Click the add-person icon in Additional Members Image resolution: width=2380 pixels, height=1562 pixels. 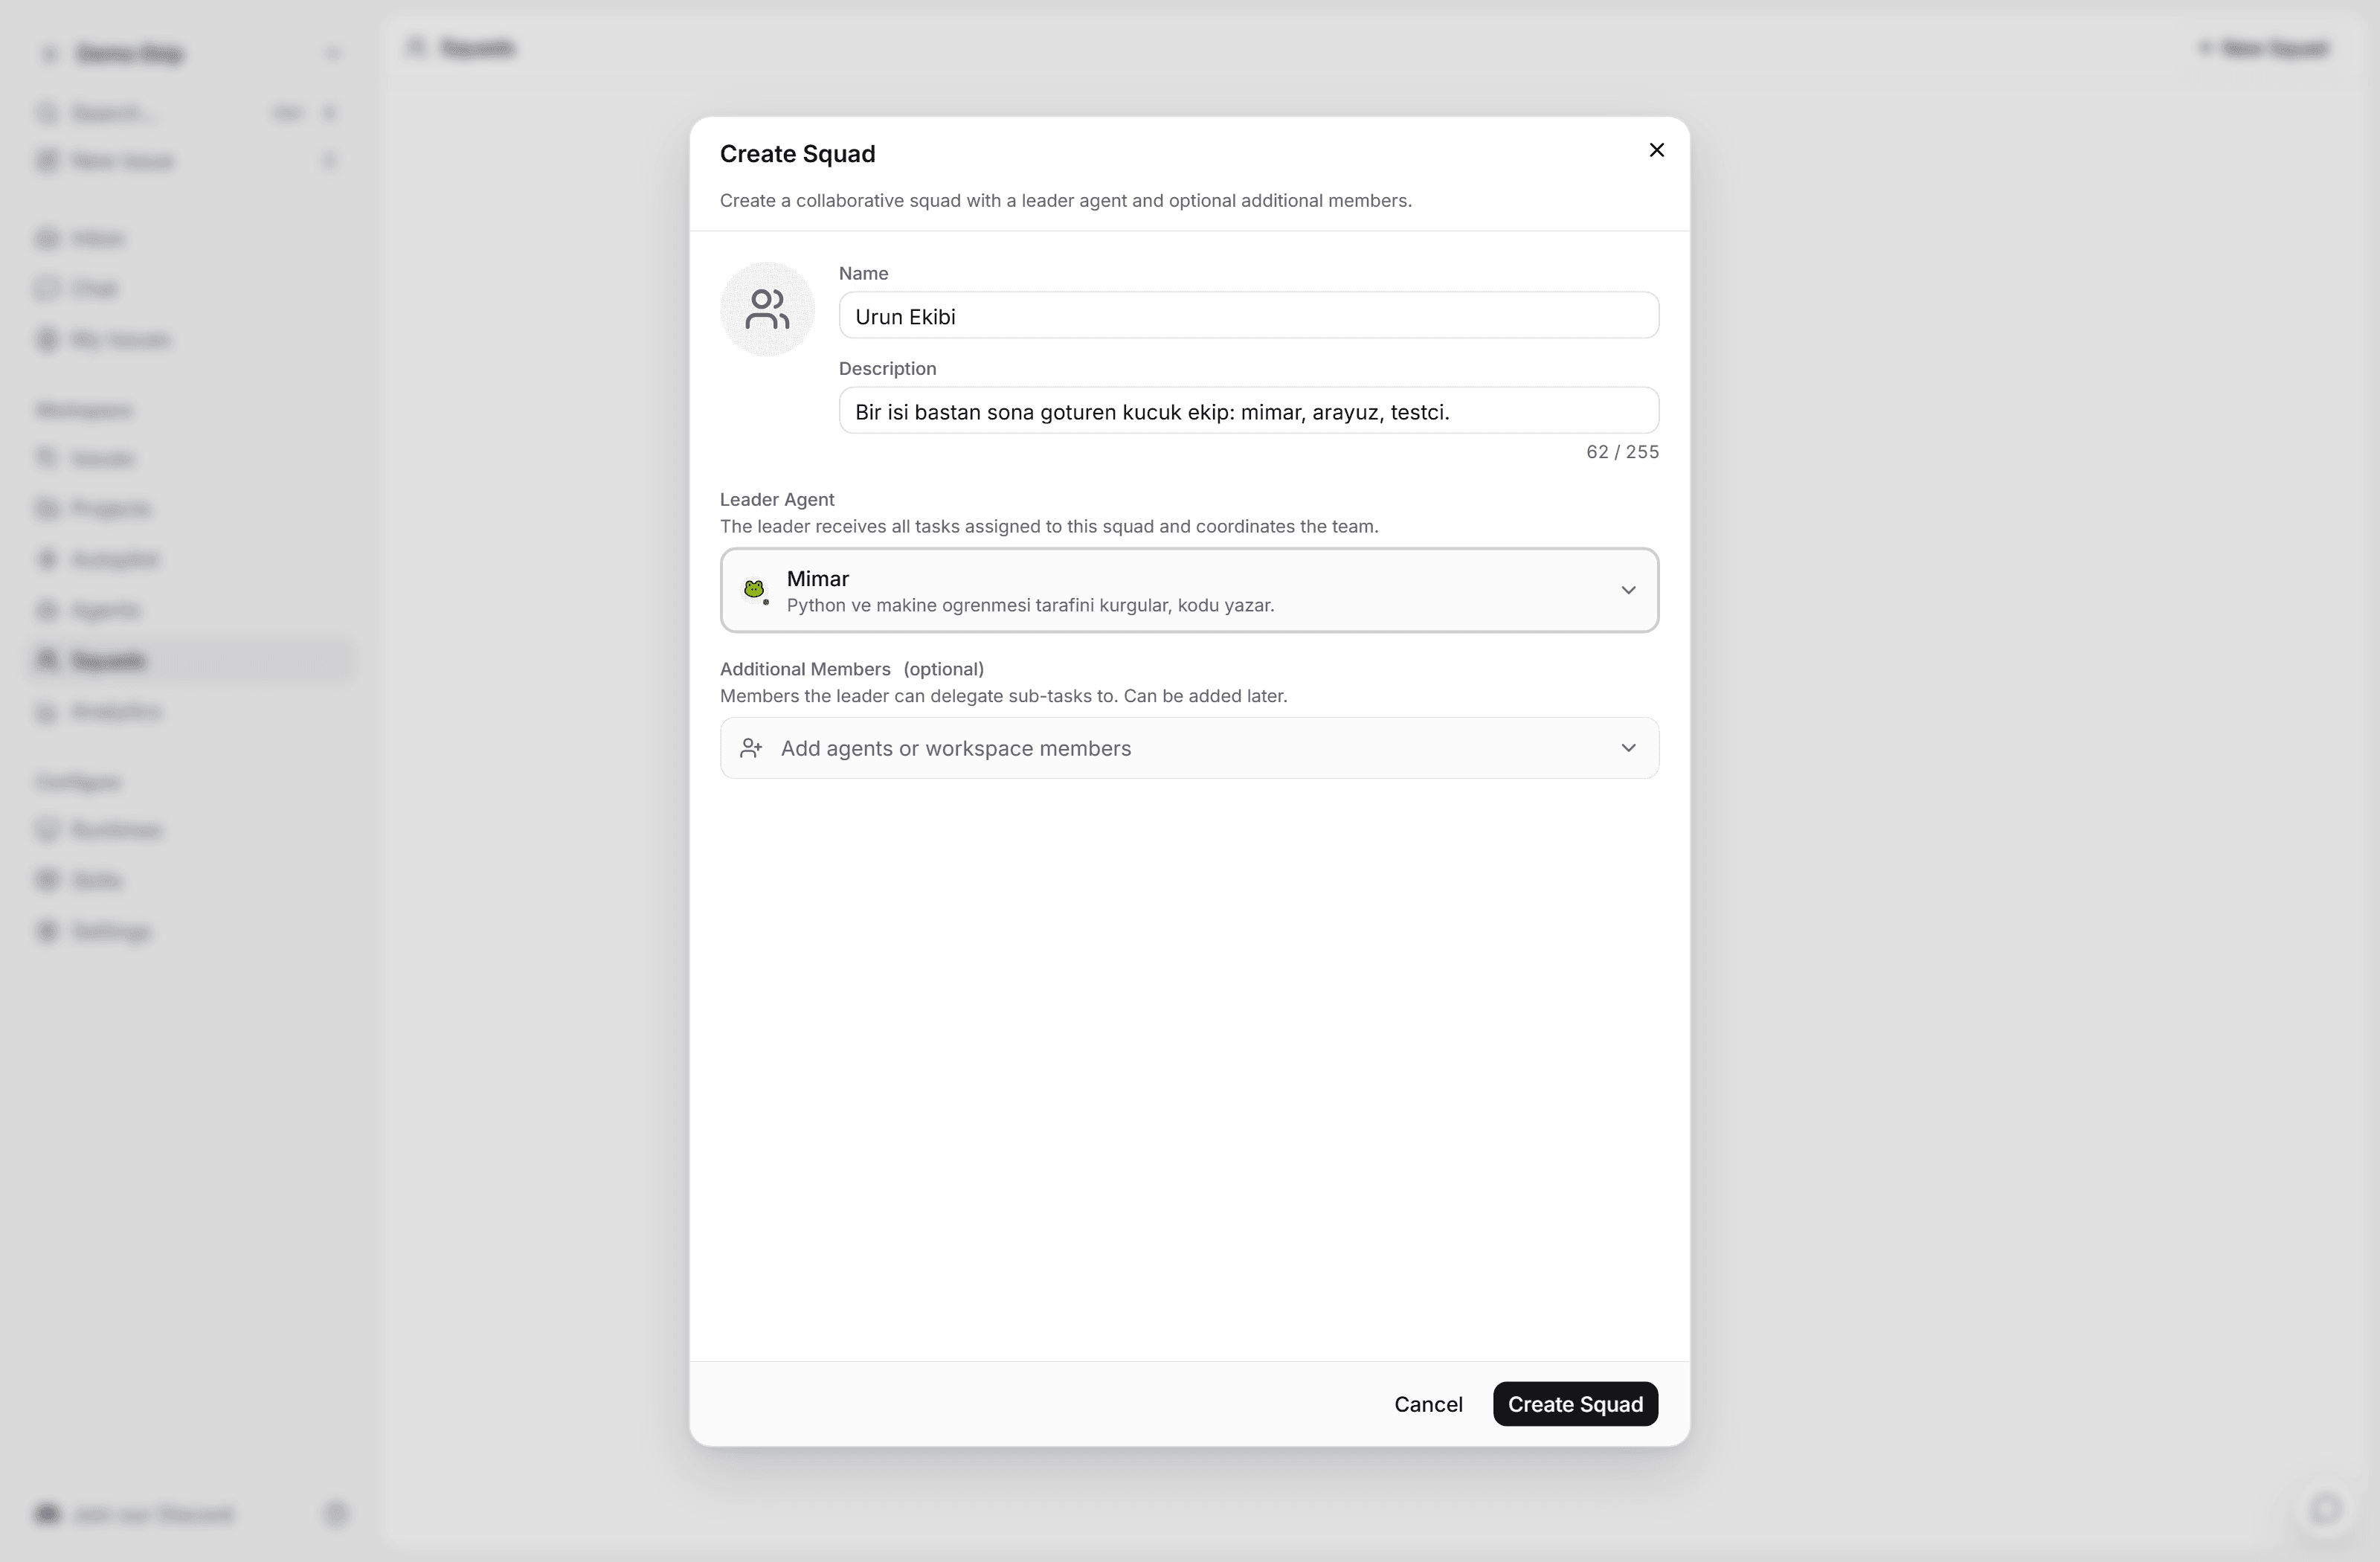[x=751, y=748]
